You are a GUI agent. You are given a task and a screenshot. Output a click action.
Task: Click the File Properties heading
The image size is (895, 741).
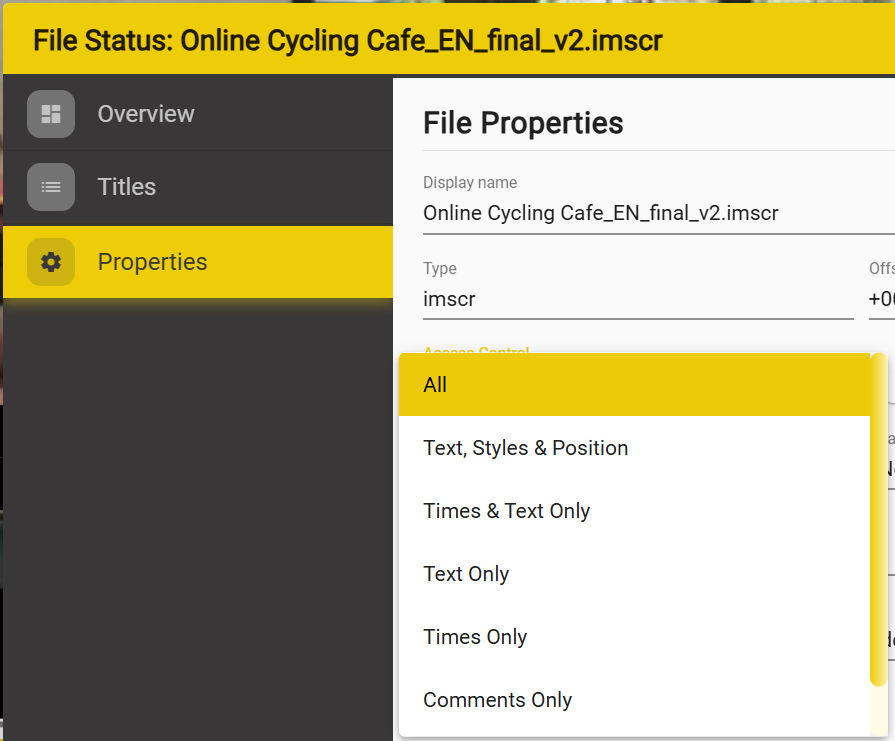click(x=523, y=123)
